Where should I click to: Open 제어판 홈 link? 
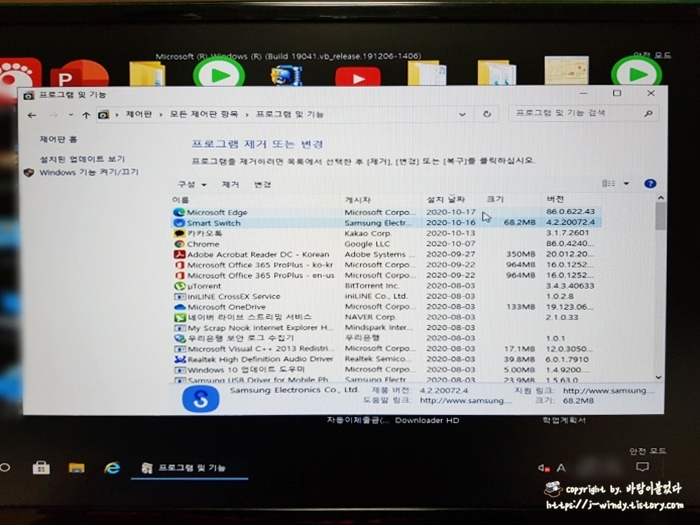pos(58,139)
